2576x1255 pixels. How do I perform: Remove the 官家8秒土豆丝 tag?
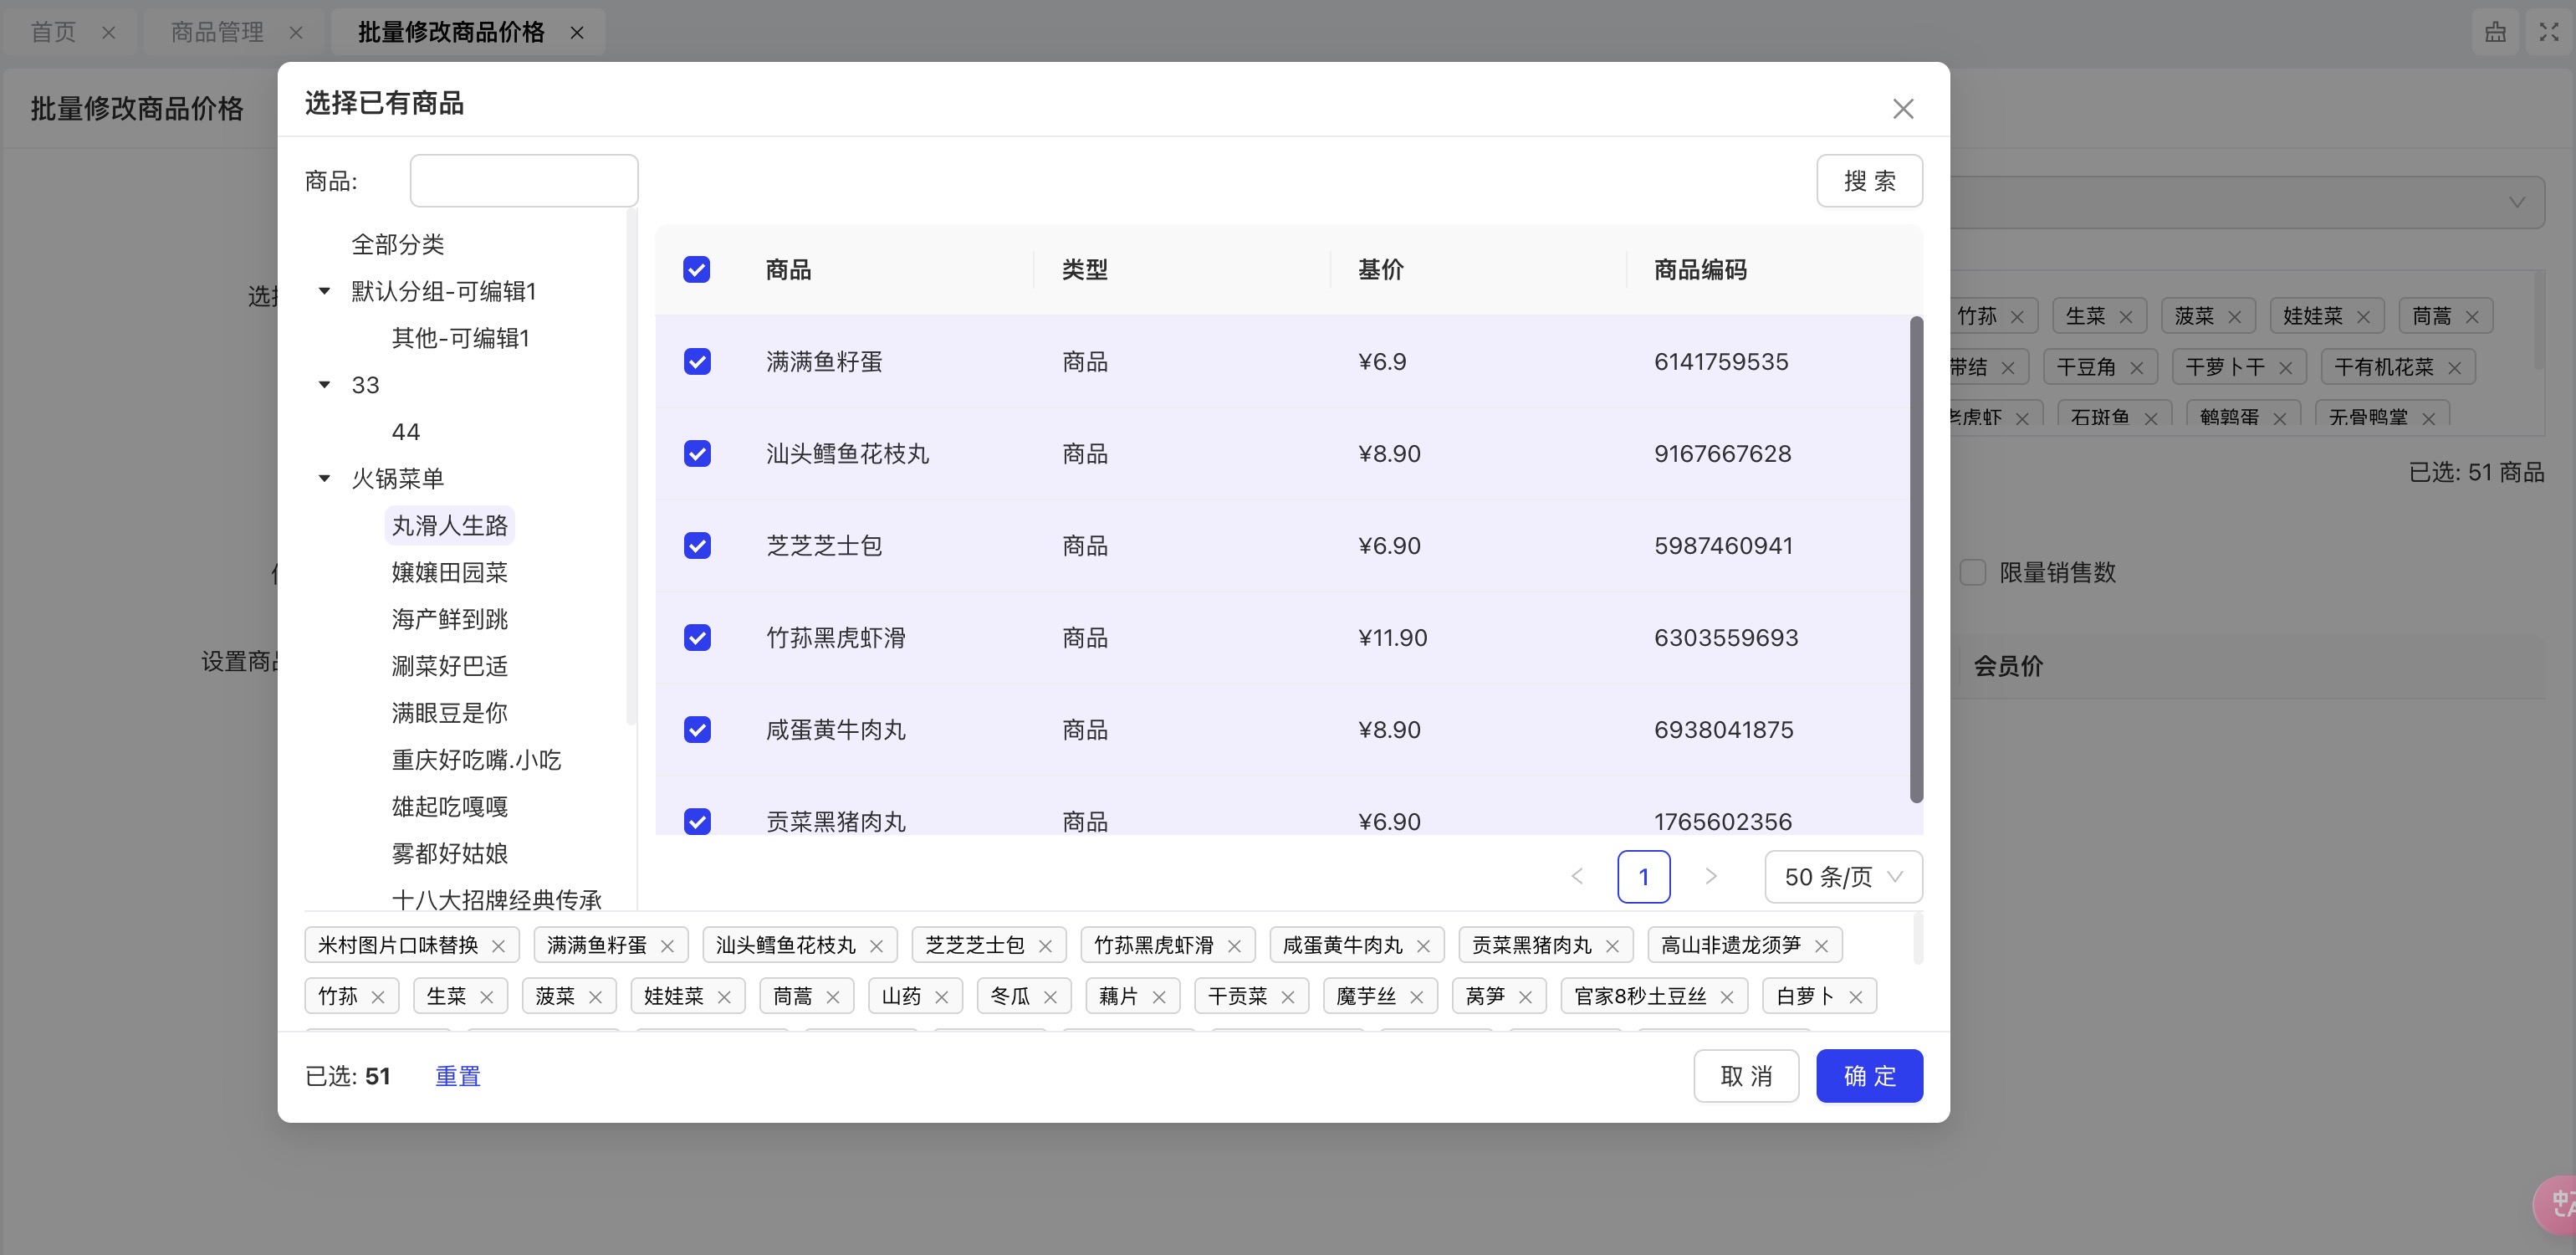click(1726, 997)
